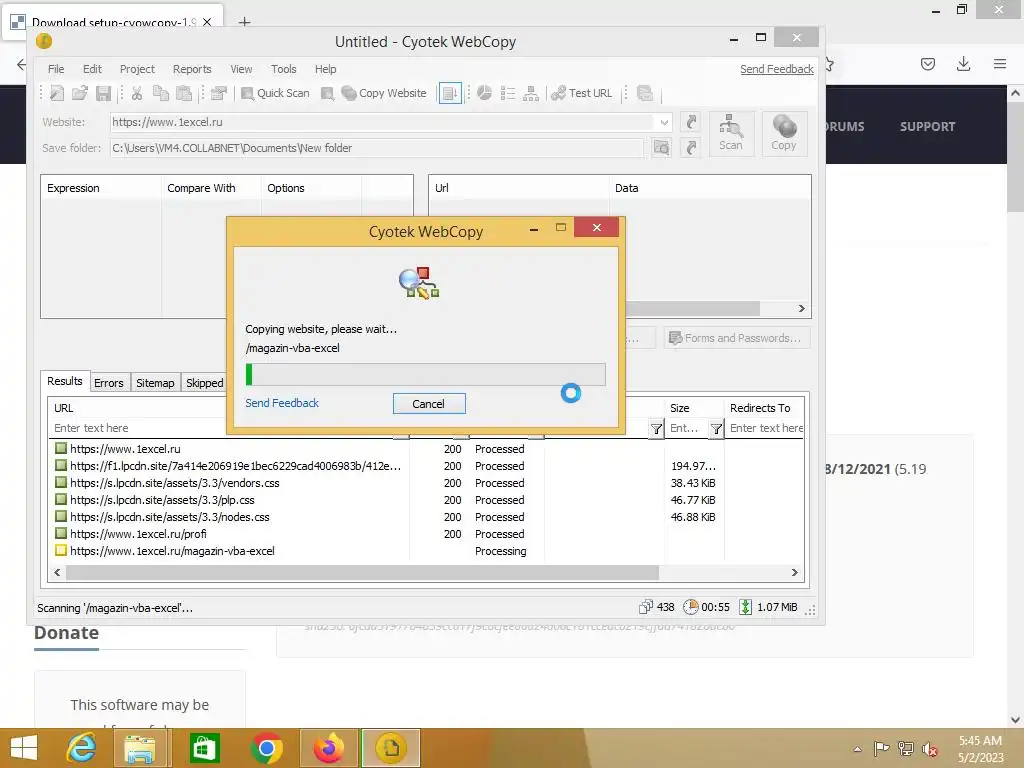Click filter funnel icon left of Size filter

coord(656,428)
